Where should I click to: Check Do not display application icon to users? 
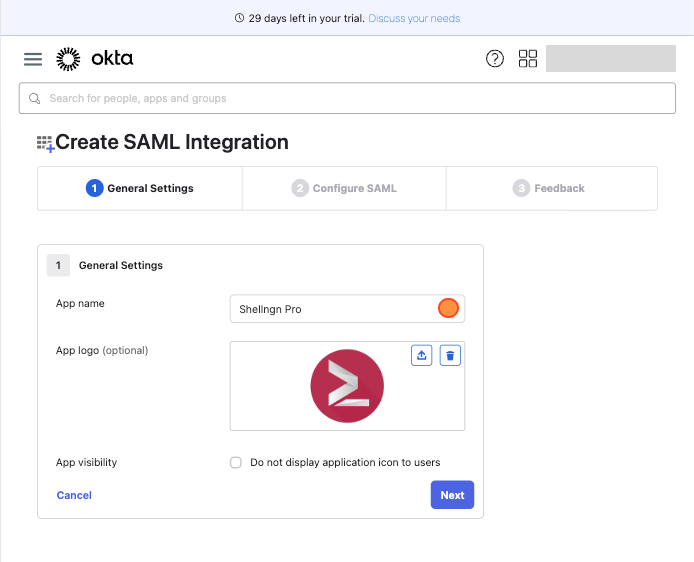click(236, 462)
